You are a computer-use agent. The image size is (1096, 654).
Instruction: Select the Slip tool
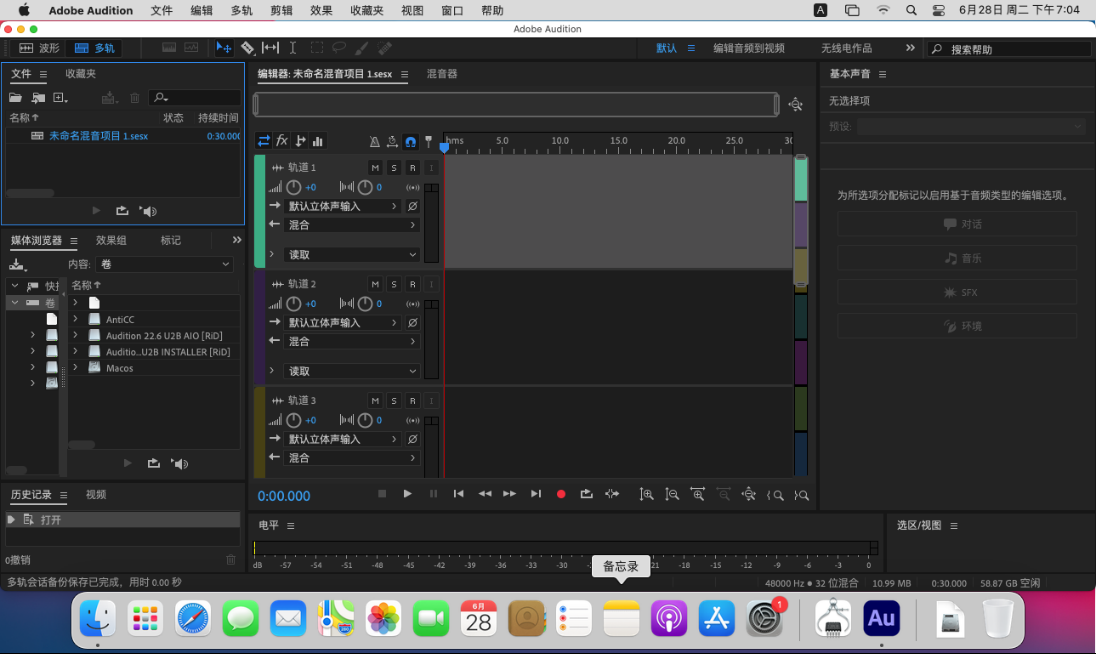(270, 48)
